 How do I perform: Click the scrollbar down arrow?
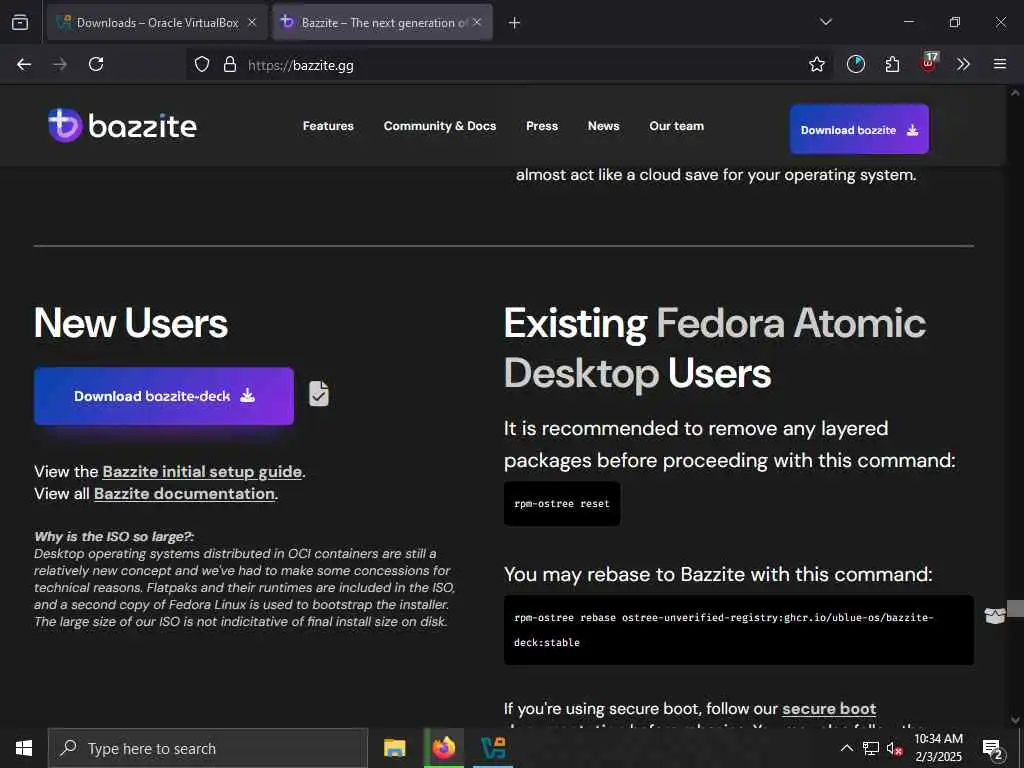(x=1015, y=720)
